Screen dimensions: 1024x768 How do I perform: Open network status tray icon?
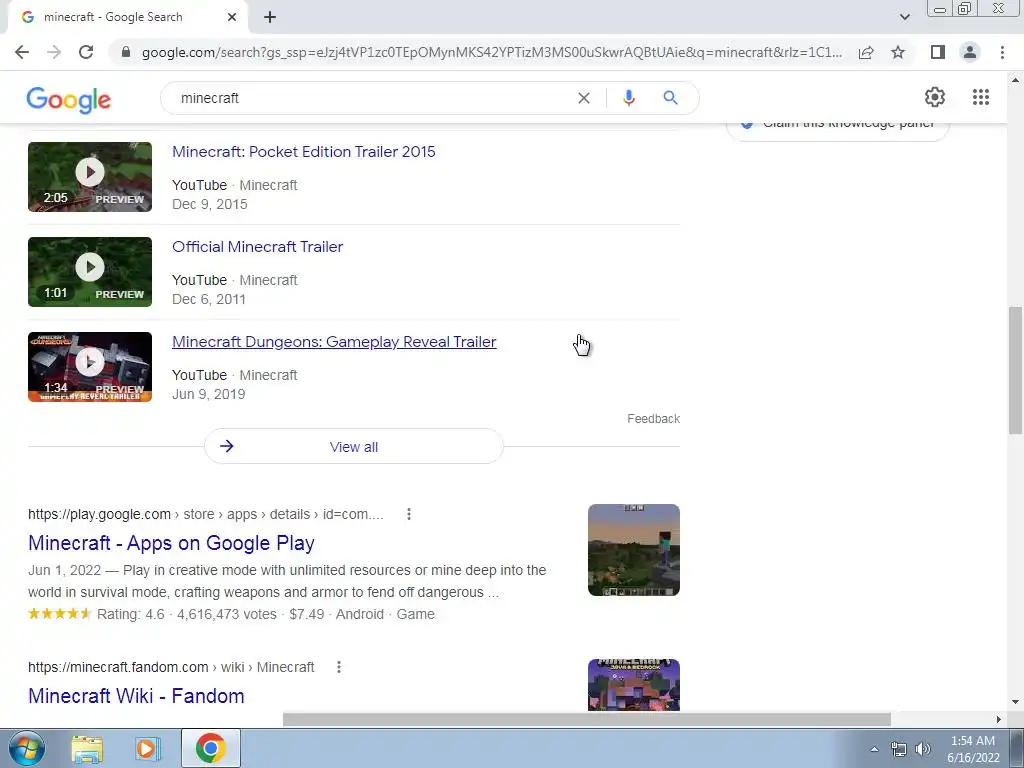tap(899, 749)
